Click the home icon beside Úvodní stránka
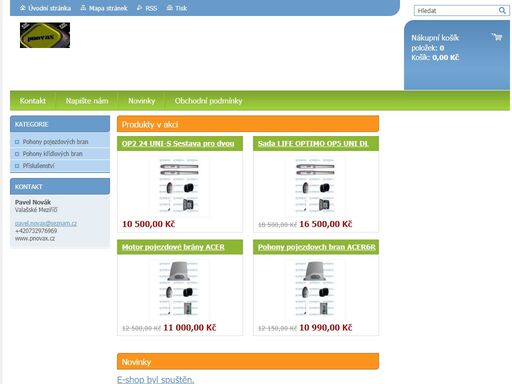The width and height of the screenshot is (512, 384). tap(22, 8)
